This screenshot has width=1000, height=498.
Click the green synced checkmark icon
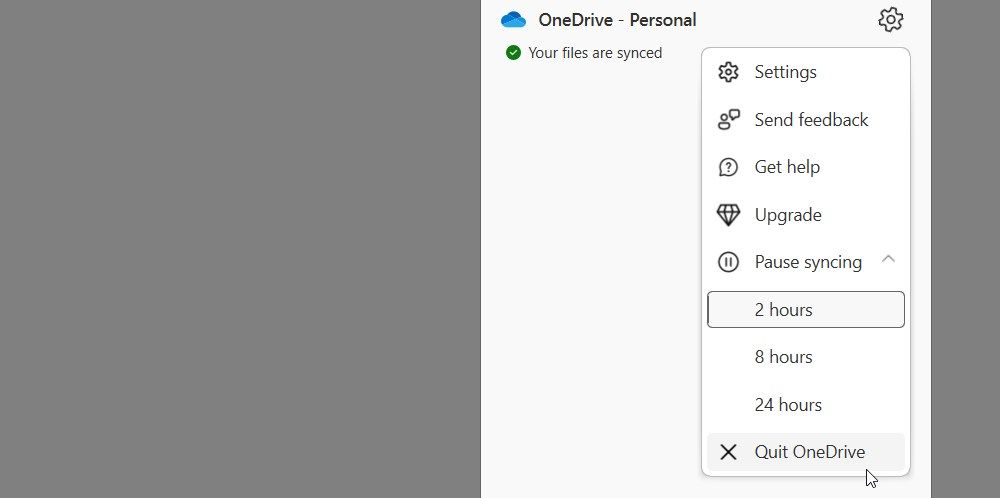coord(513,53)
